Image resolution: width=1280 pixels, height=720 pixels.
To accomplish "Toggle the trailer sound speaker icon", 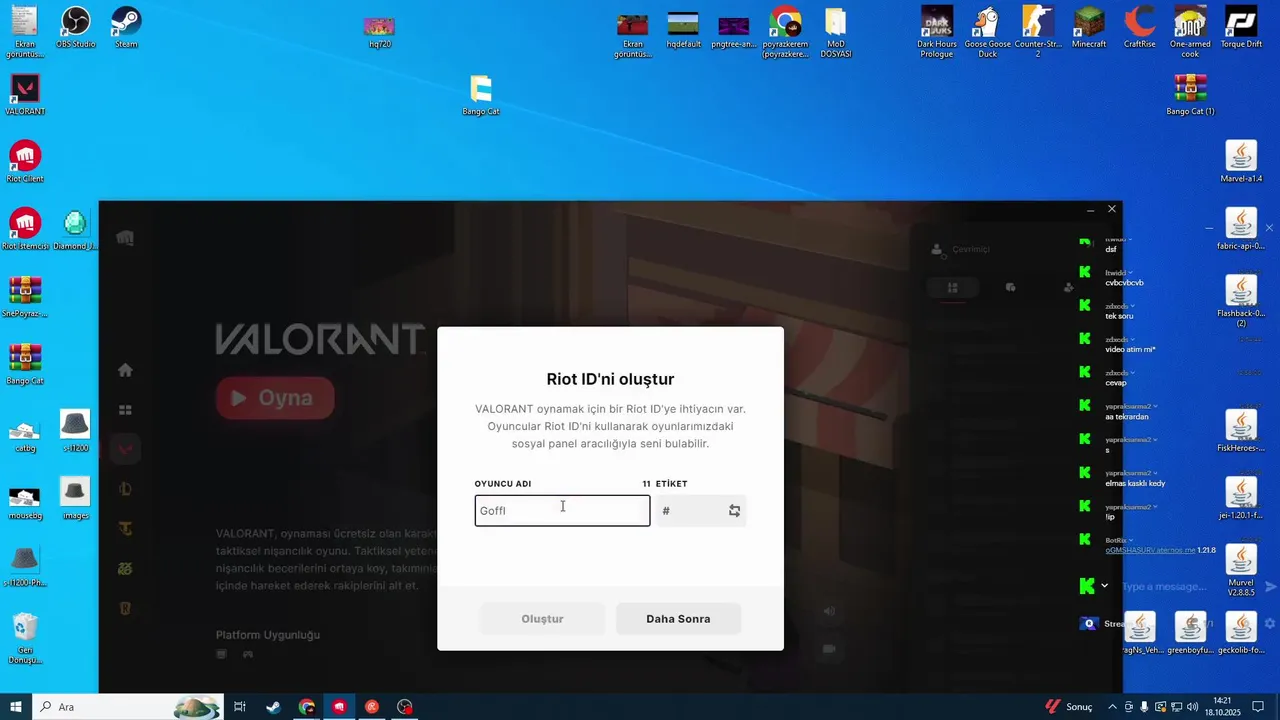I will click(829, 611).
